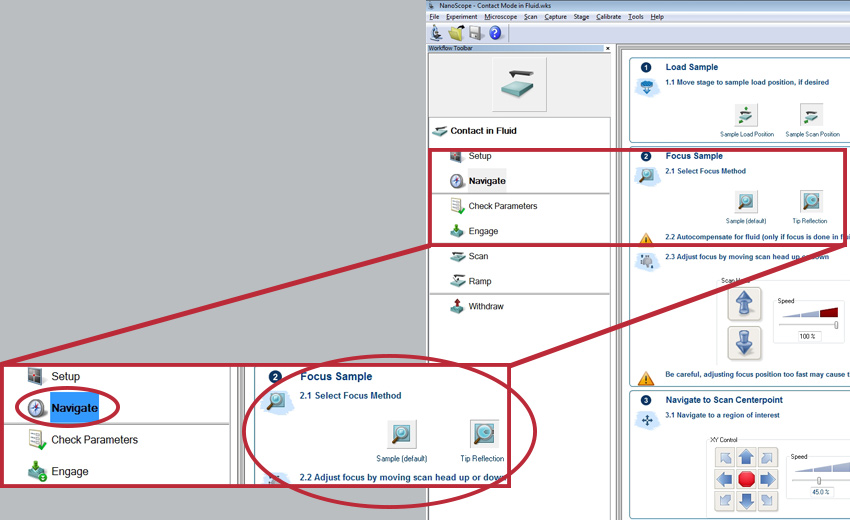Click the Sample Scan Position icon
The image size is (850, 520).
(812, 114)
